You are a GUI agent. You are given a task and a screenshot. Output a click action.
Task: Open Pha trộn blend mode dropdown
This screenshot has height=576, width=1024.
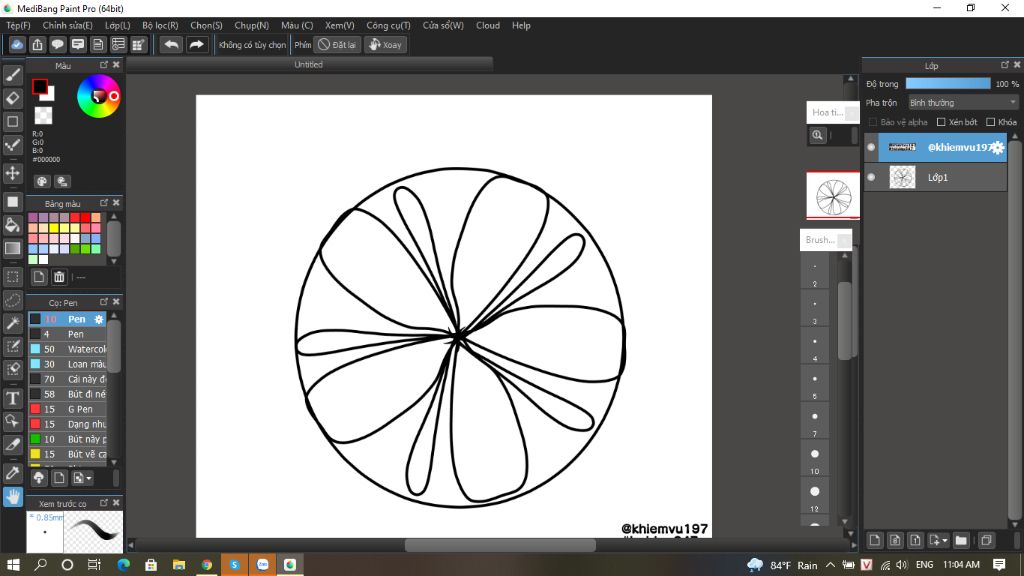point(963,103)
